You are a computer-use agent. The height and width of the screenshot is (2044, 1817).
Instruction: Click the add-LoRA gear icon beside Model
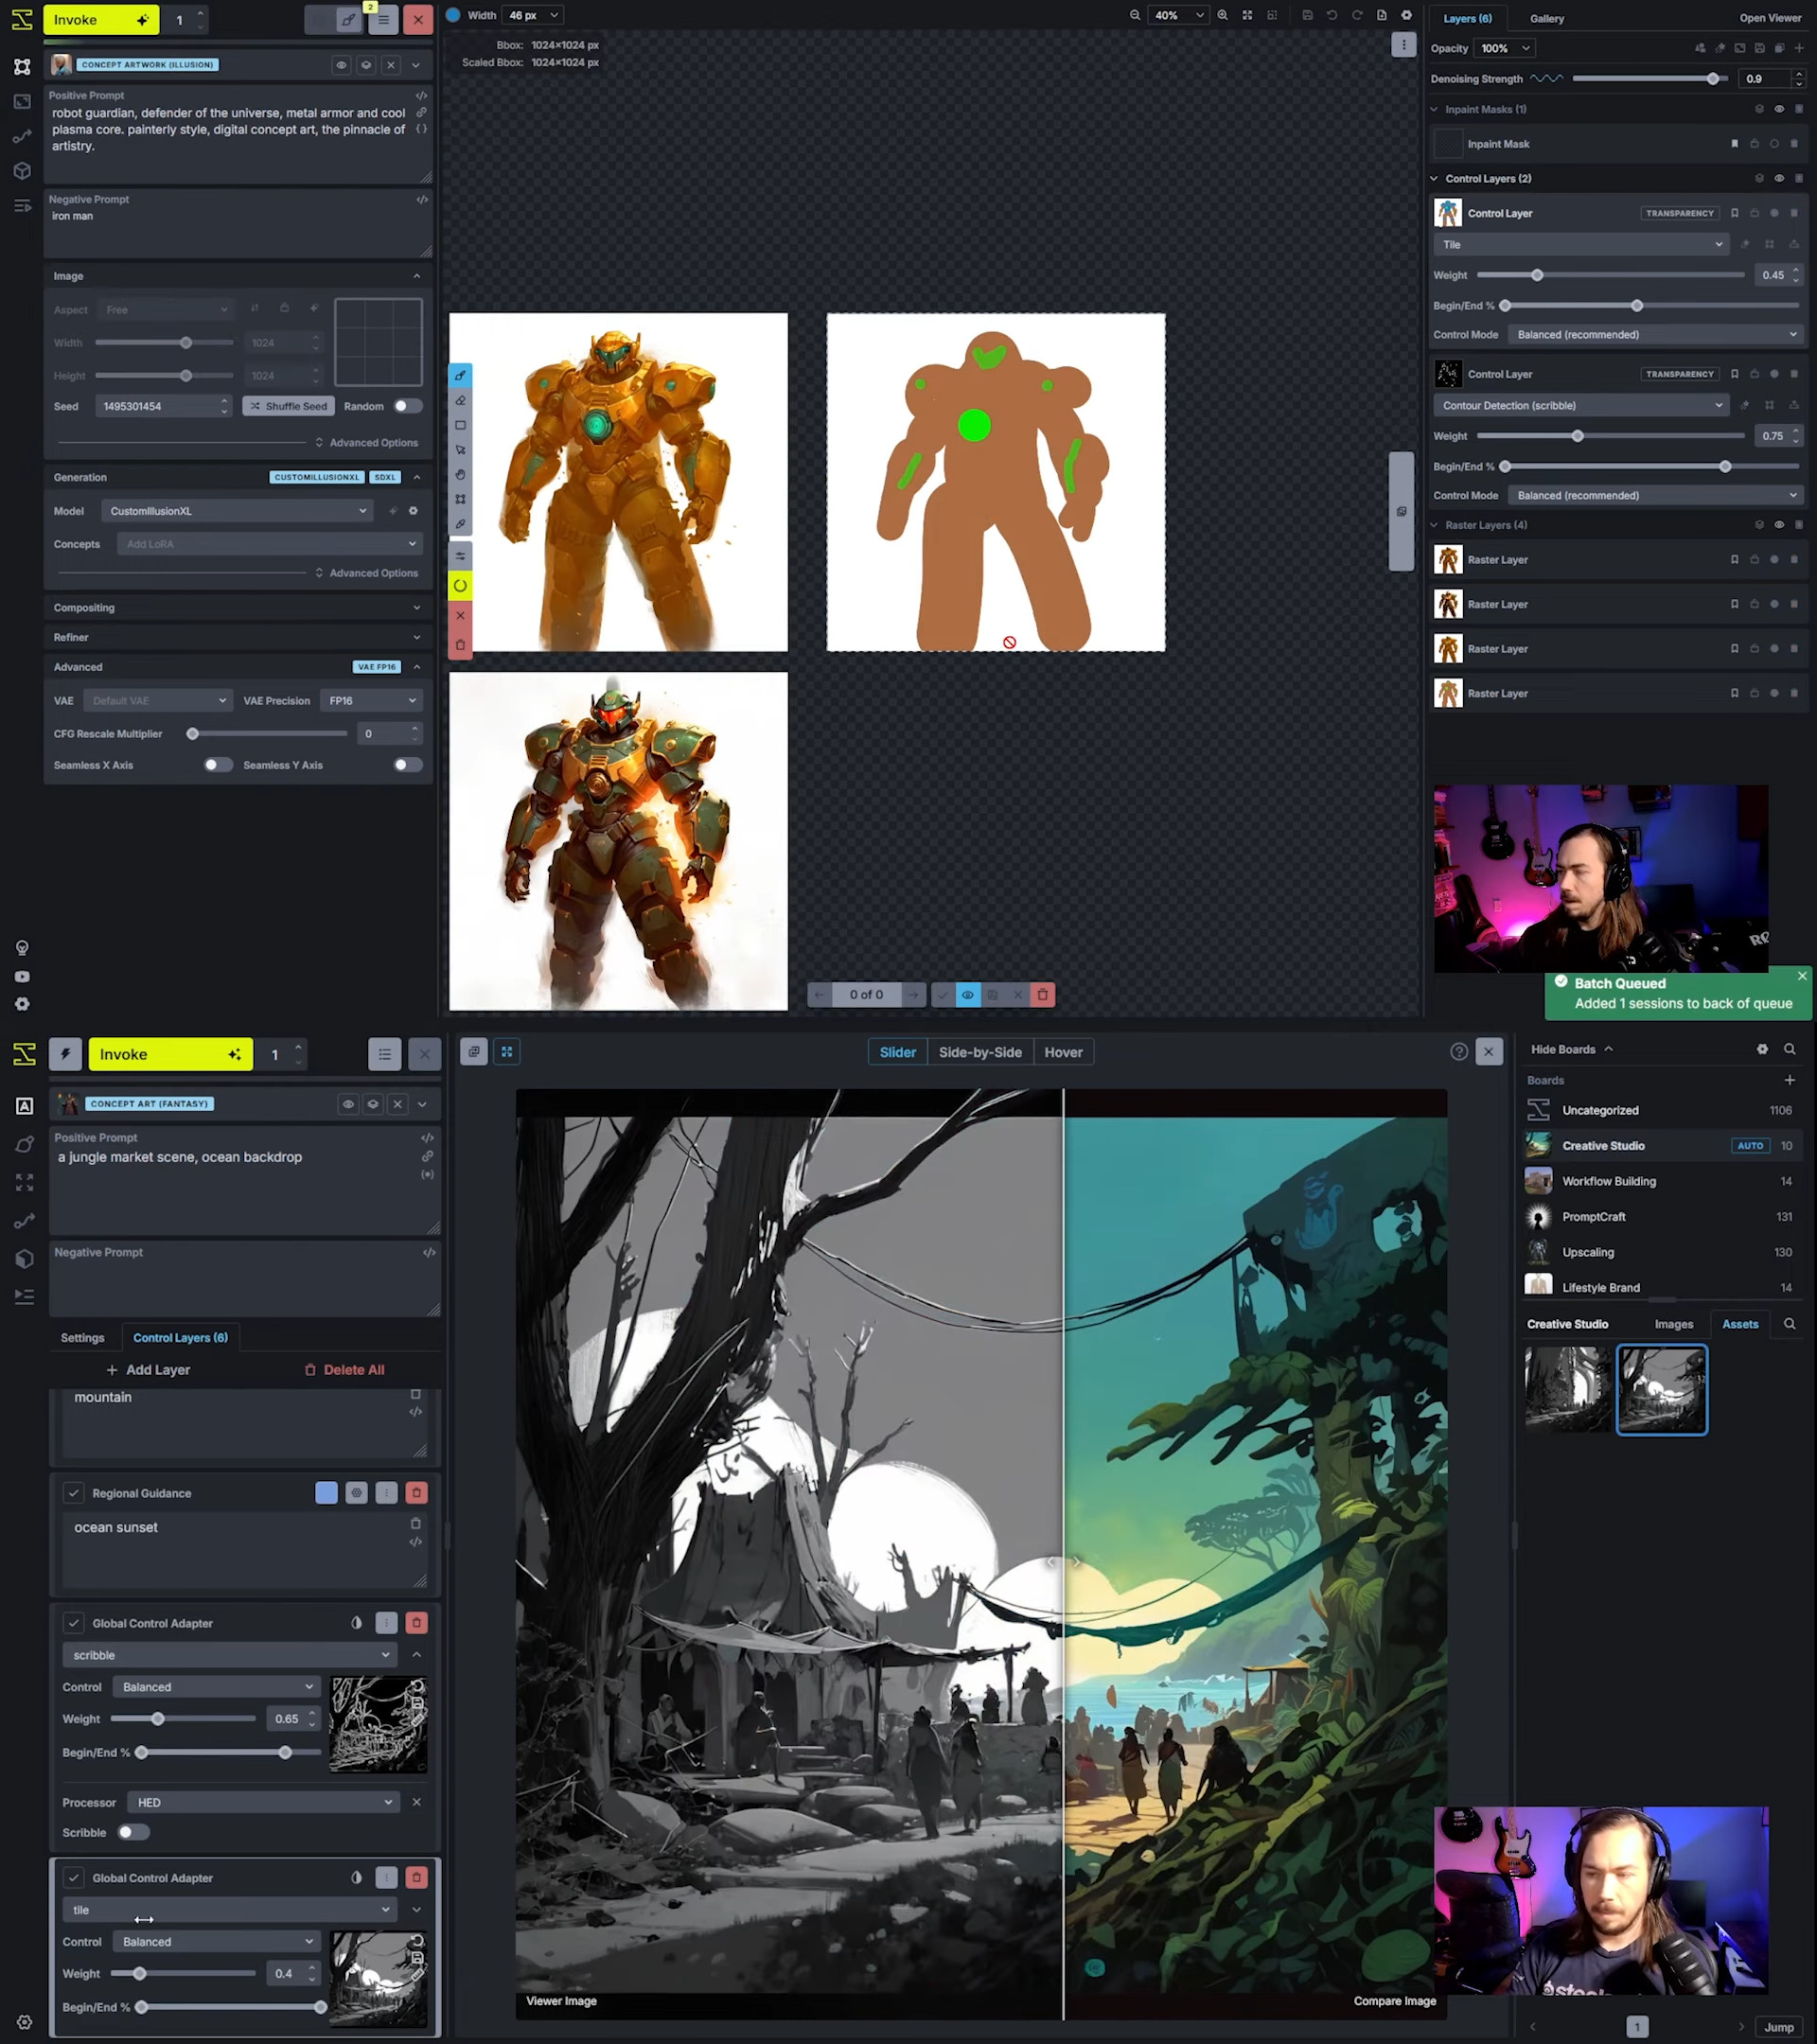tap(413, 511)
